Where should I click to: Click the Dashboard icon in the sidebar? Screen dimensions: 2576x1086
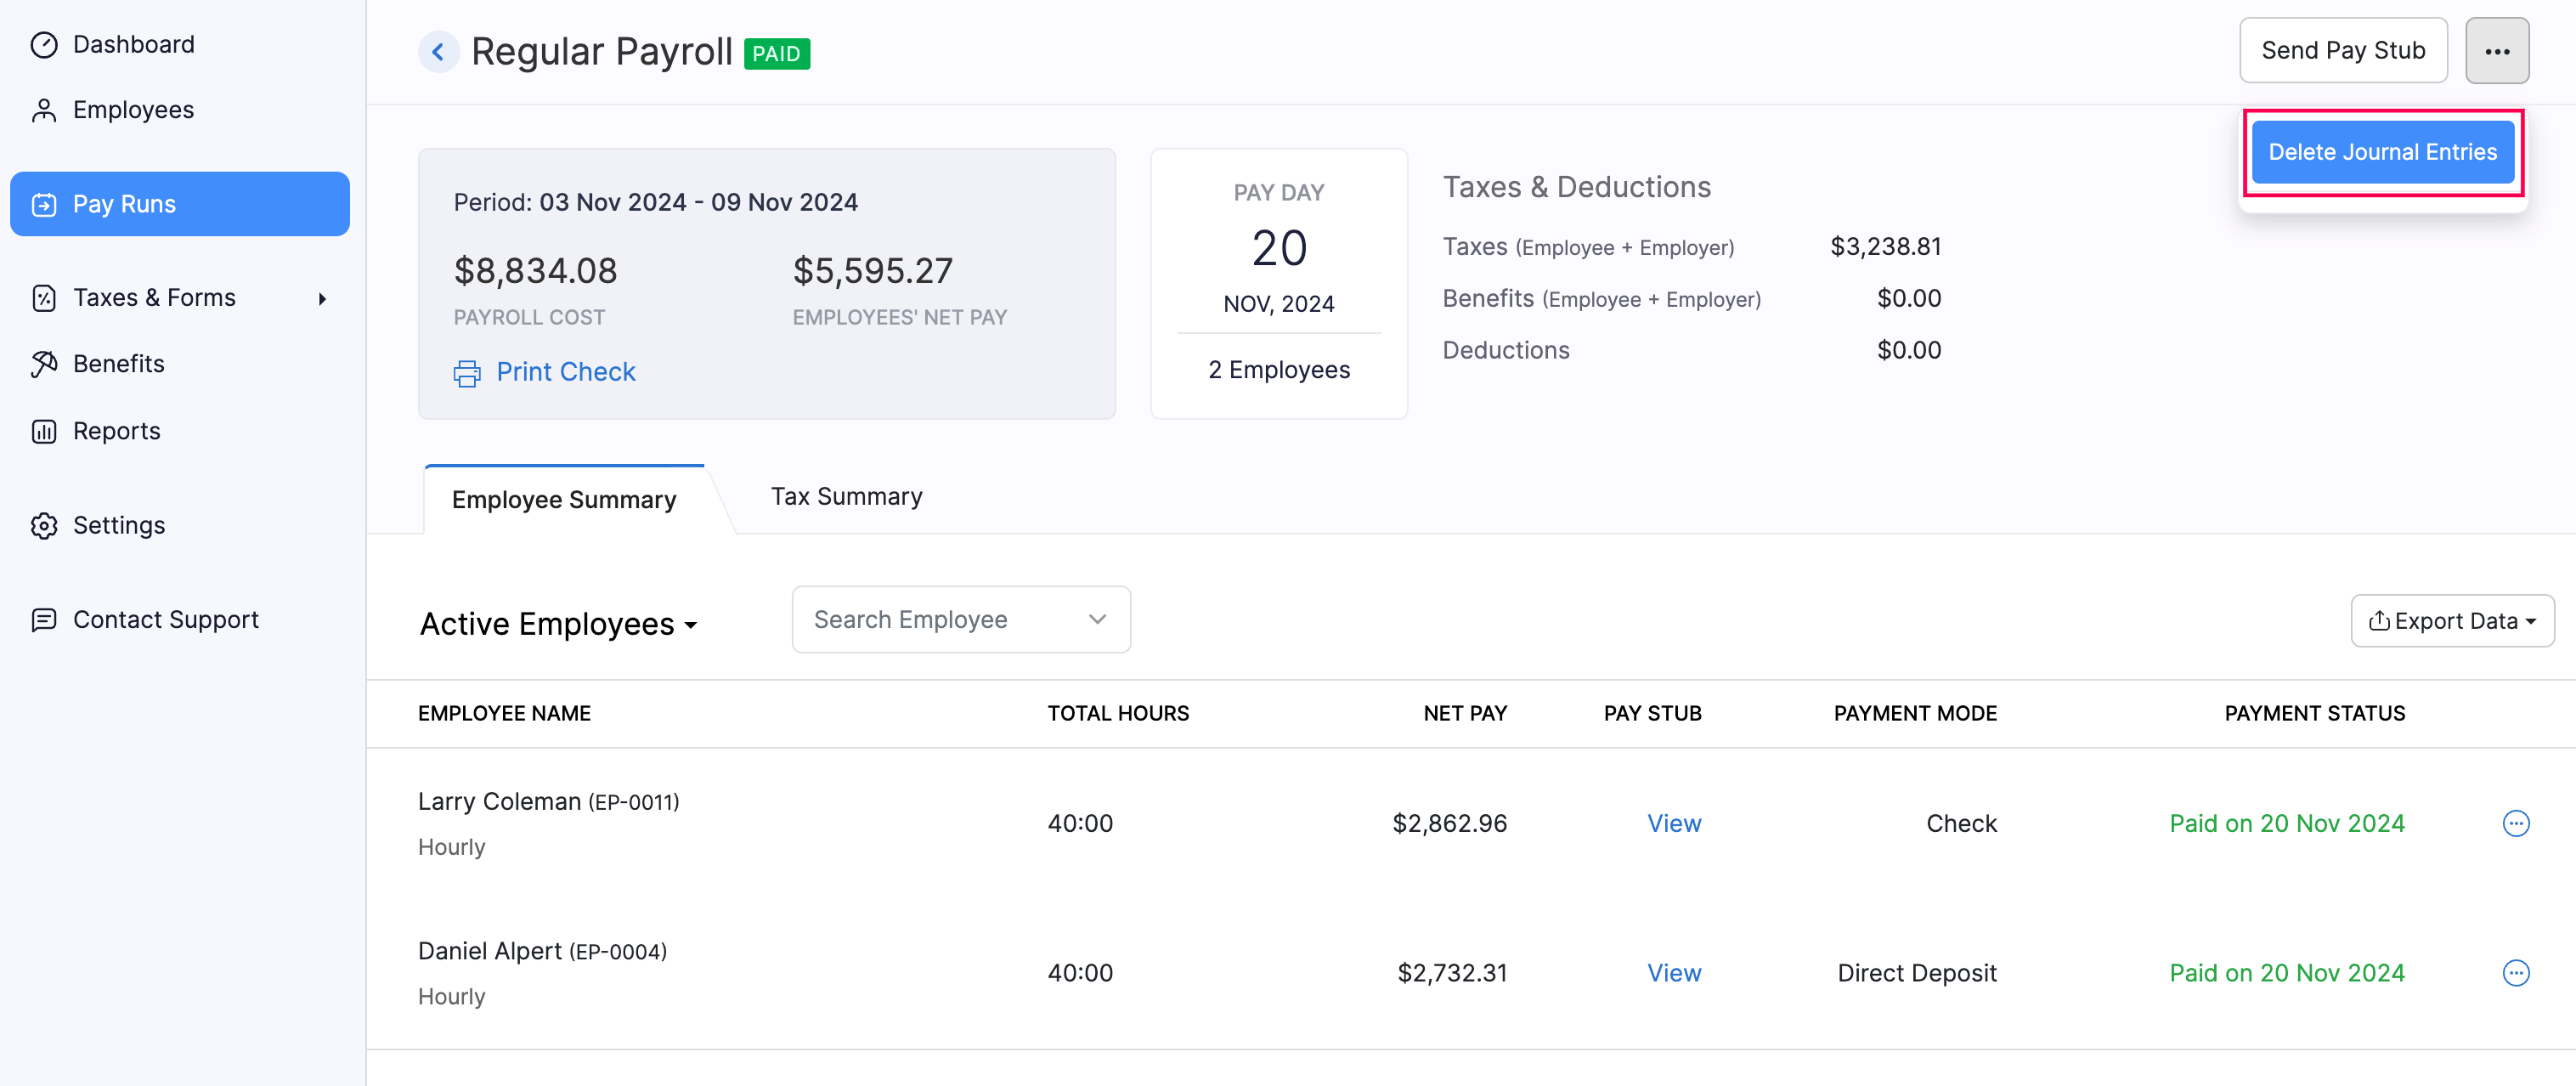click(45, 44)
